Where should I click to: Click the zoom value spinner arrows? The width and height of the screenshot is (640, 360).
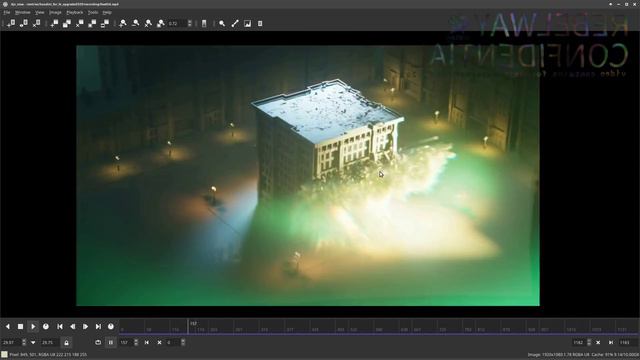(190, 24)
